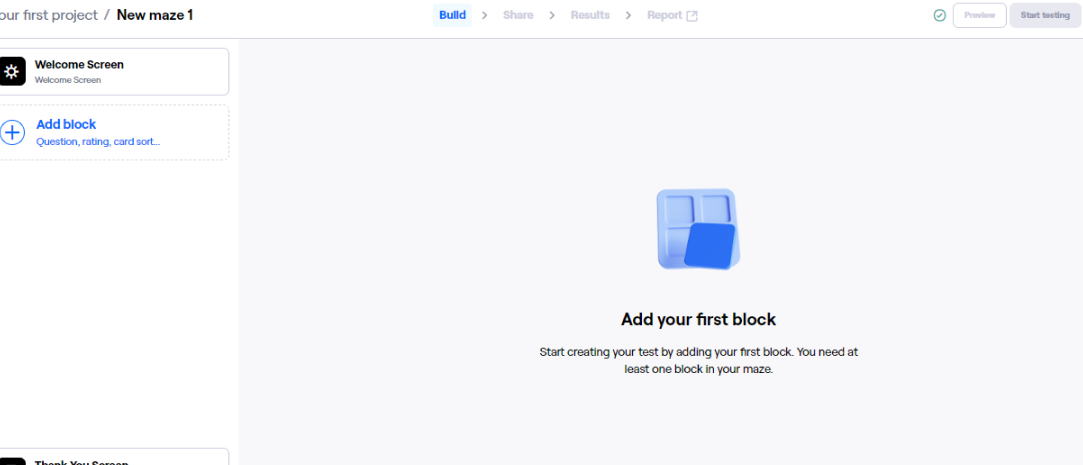
Task: Open the Thank You Screen block card
Action: click(x=113, y=457)
